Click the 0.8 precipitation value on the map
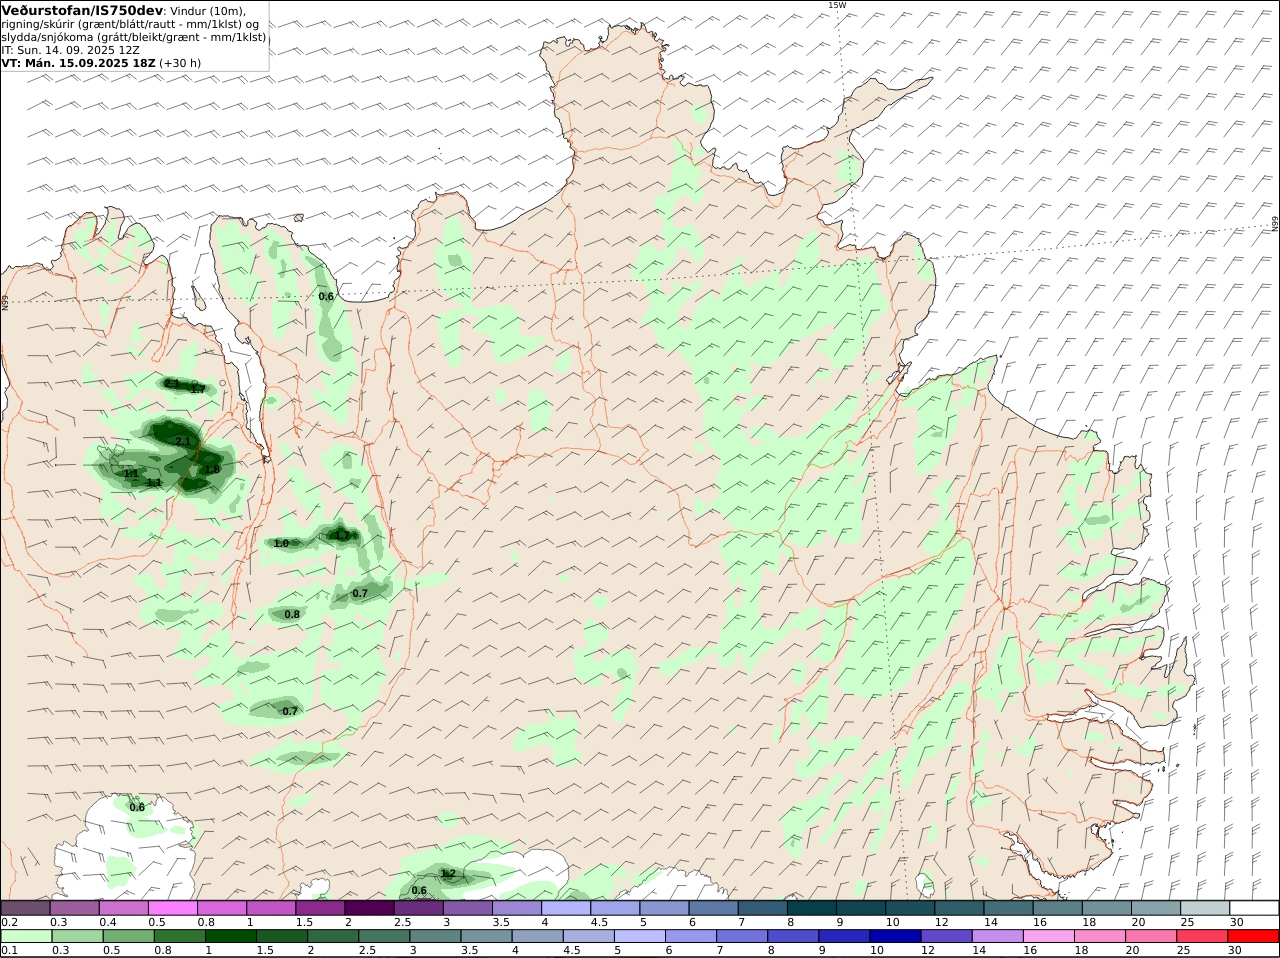The width and height of the screenshot is (1280, 958). point(292,614)
